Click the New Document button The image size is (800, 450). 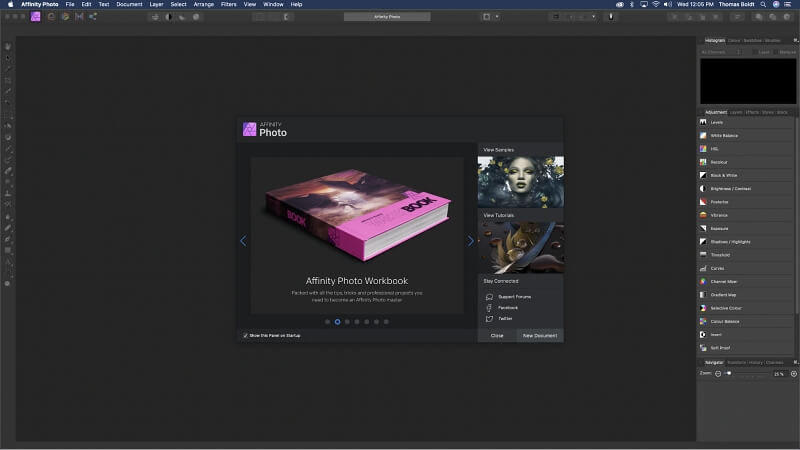(x=540, y=336)
